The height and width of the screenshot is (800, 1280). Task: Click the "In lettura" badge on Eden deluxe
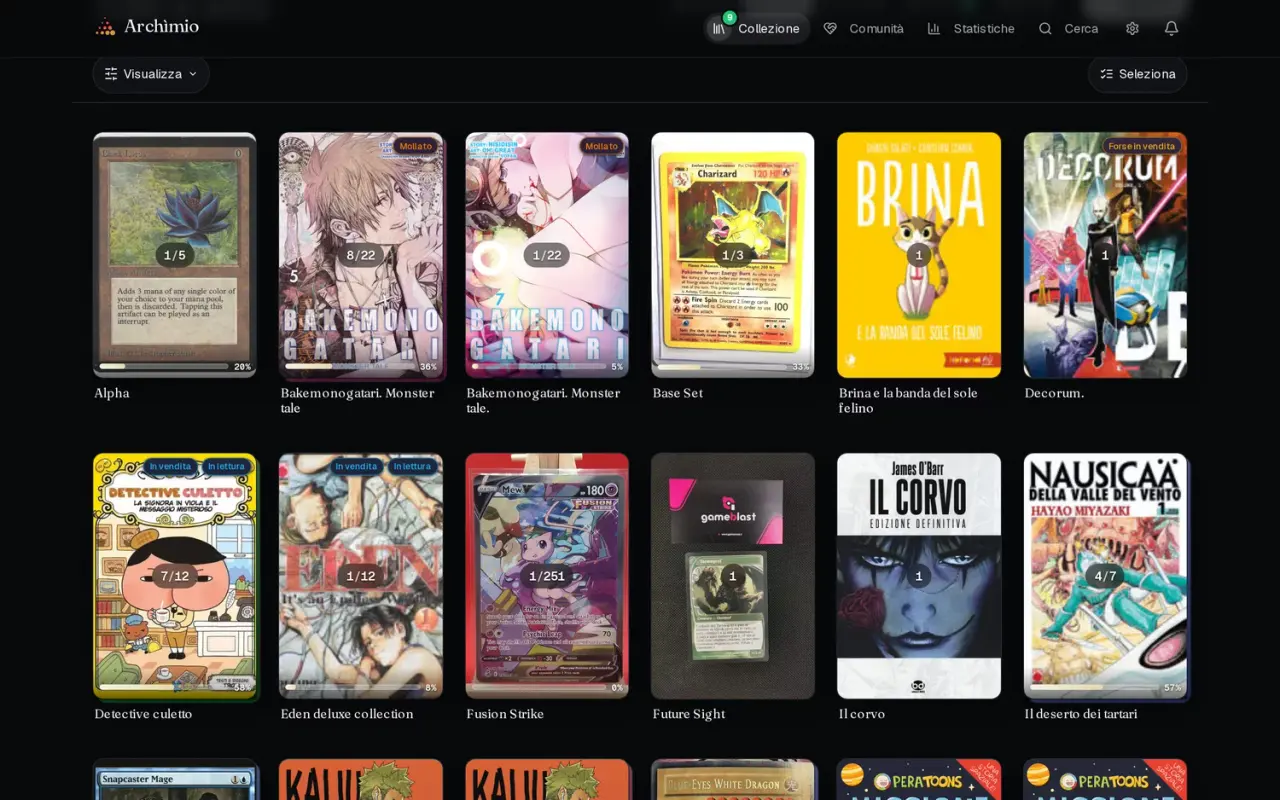[412, 466]
